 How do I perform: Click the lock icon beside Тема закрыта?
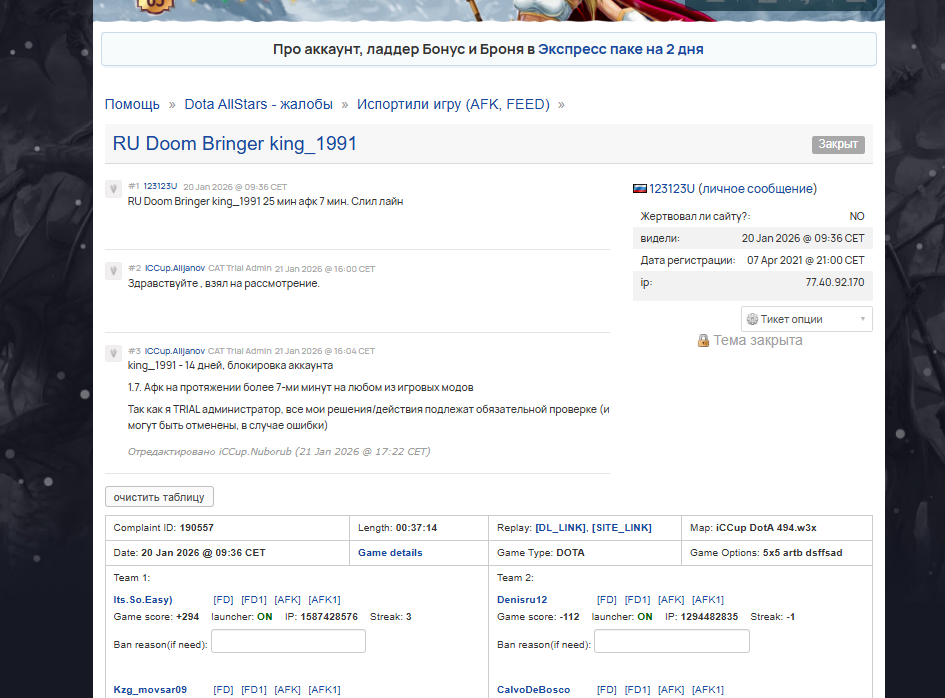(x=703, y=341)
